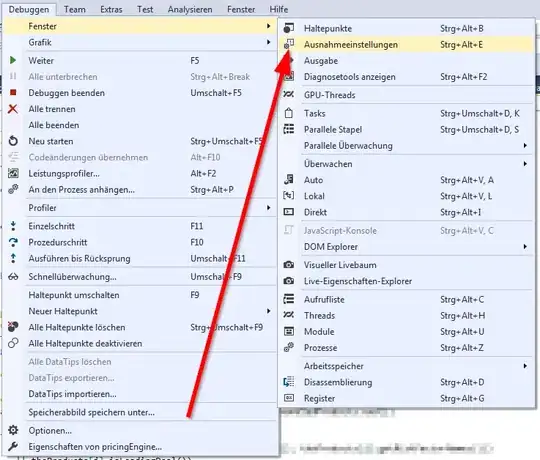
Task: Click the Direkt window icon
Action: click(289, 212)
